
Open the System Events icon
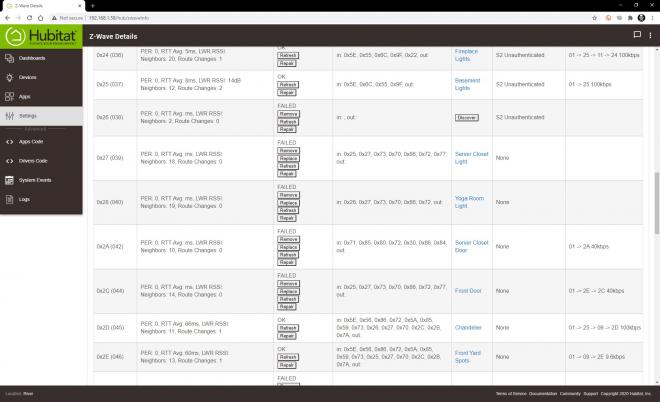coord(9,180)
